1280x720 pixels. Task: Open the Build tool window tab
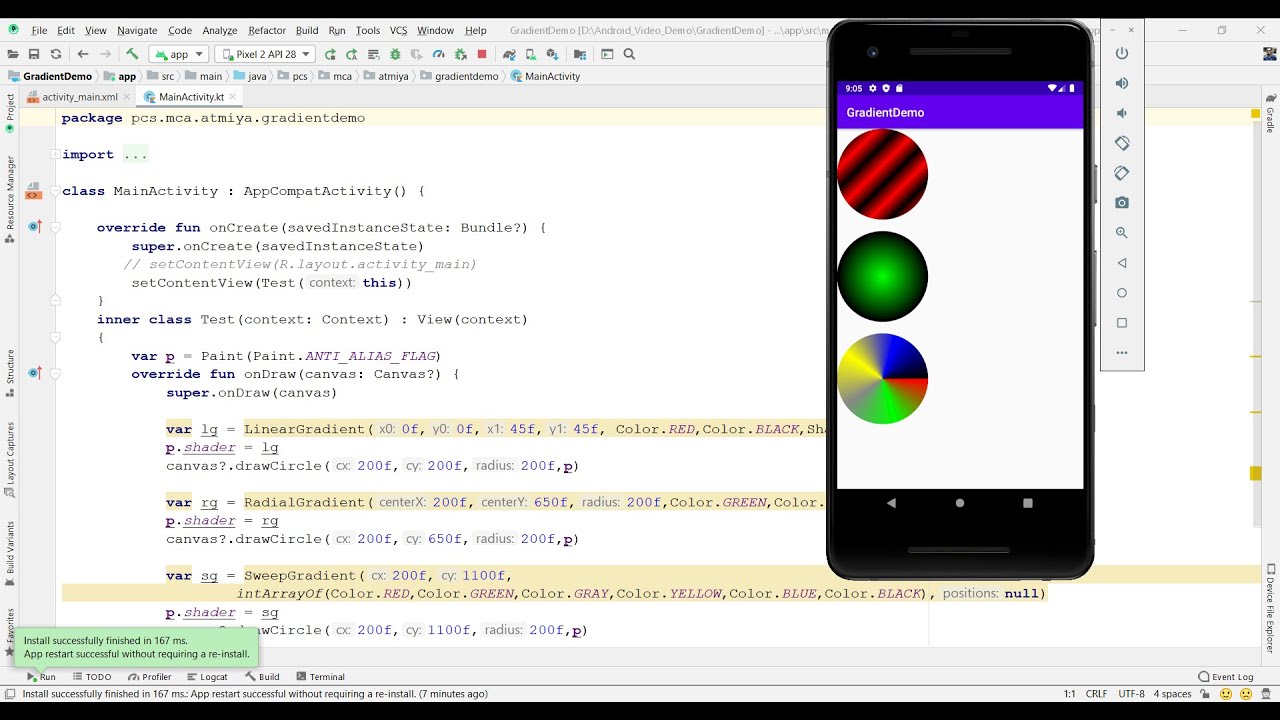click(262, 677)
